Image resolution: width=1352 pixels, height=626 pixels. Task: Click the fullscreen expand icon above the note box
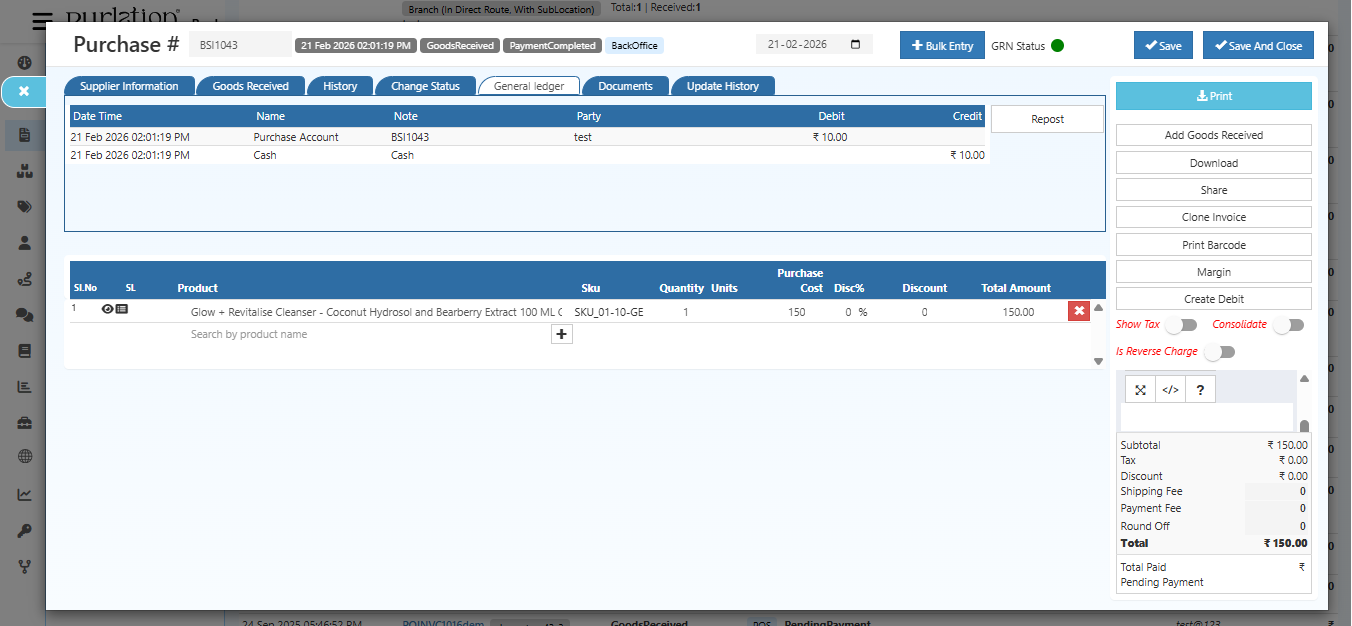click(1140, 388)
